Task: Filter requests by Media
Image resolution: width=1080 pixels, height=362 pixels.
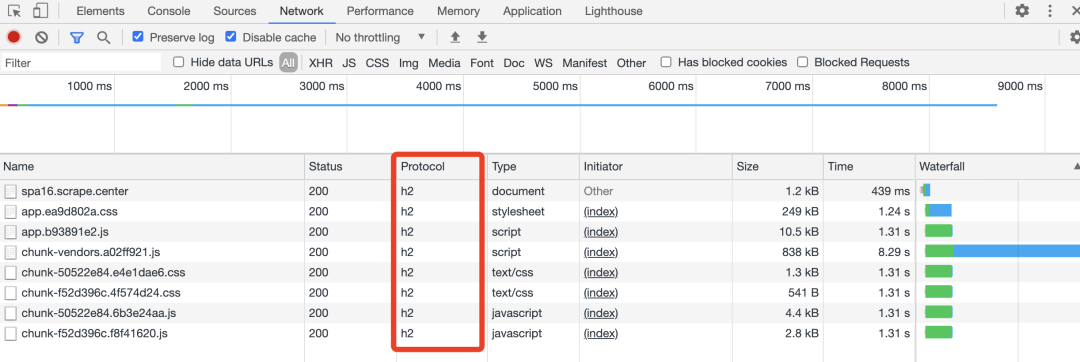Action: (x=444, y=63)
